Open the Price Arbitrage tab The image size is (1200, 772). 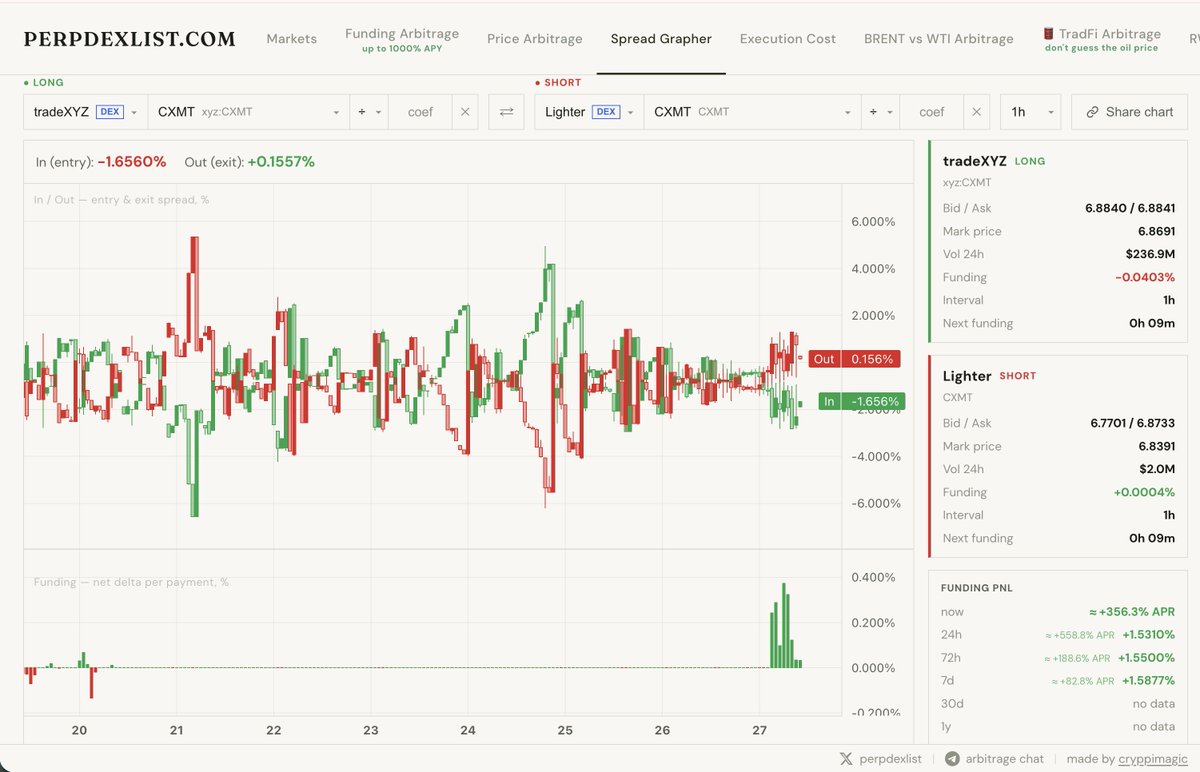(534, 39)
